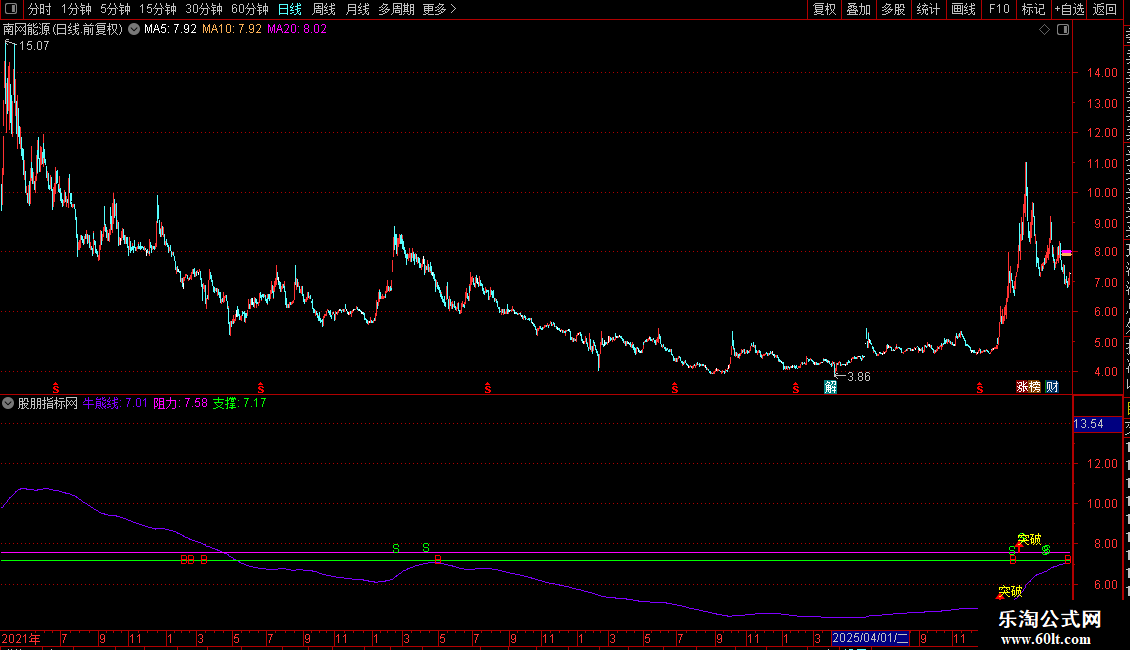
Task: Click the 股朋指标网 indicator name
Action: 48,404
